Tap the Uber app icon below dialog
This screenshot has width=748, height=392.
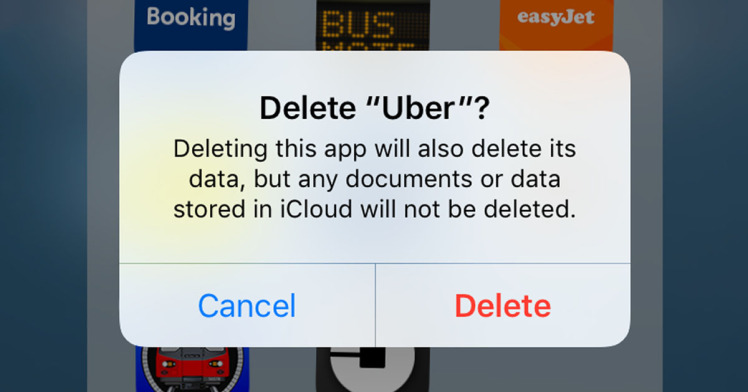click(x=373, y=370)
